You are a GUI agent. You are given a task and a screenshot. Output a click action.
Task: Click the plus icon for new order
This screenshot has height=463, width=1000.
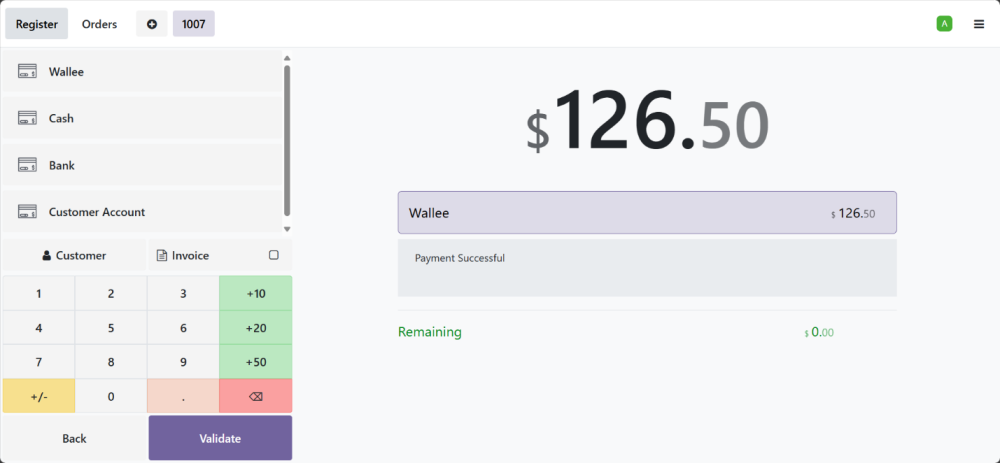pyautogui.click(x=152, y=24)
